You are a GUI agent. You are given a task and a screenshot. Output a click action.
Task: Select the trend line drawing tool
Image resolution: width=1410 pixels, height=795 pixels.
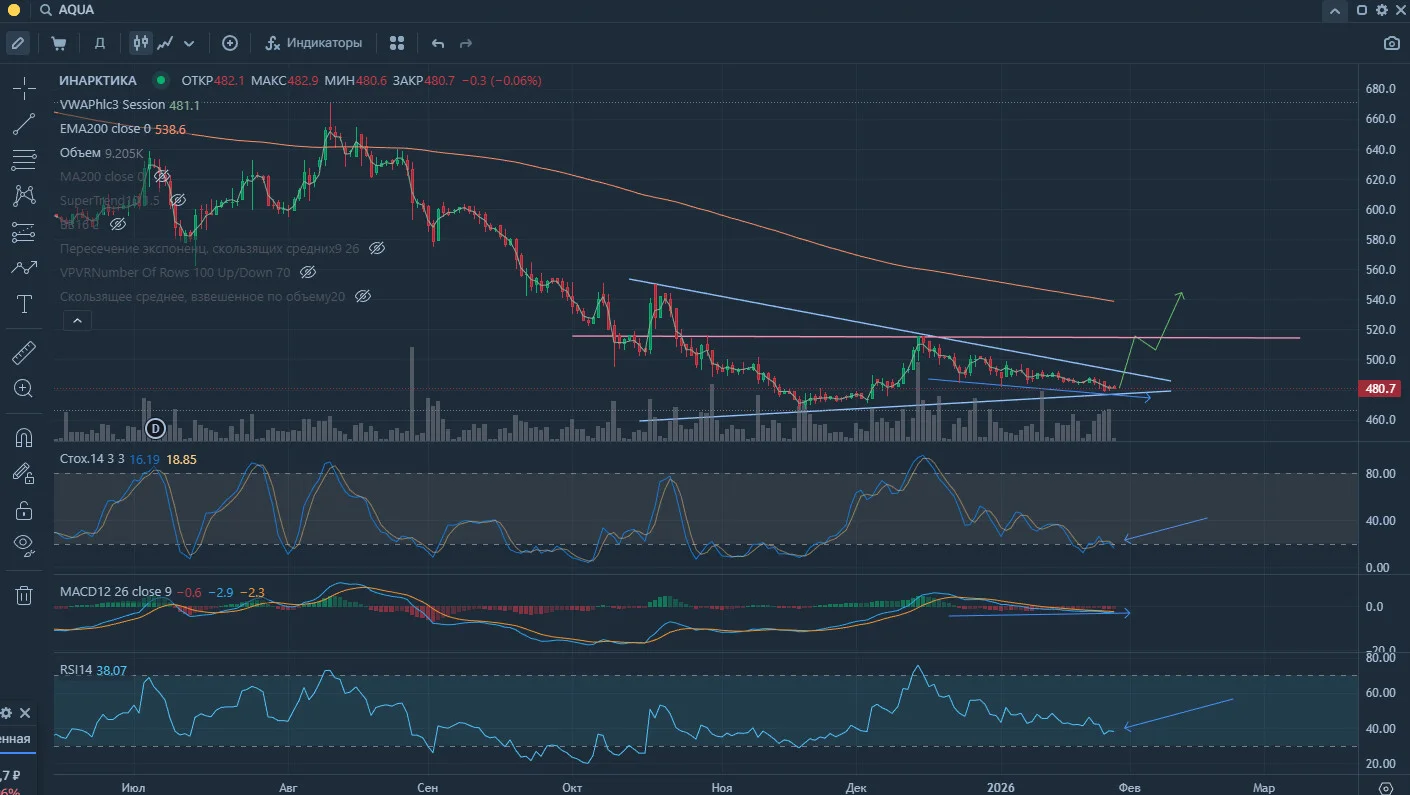tap(24, 125)
